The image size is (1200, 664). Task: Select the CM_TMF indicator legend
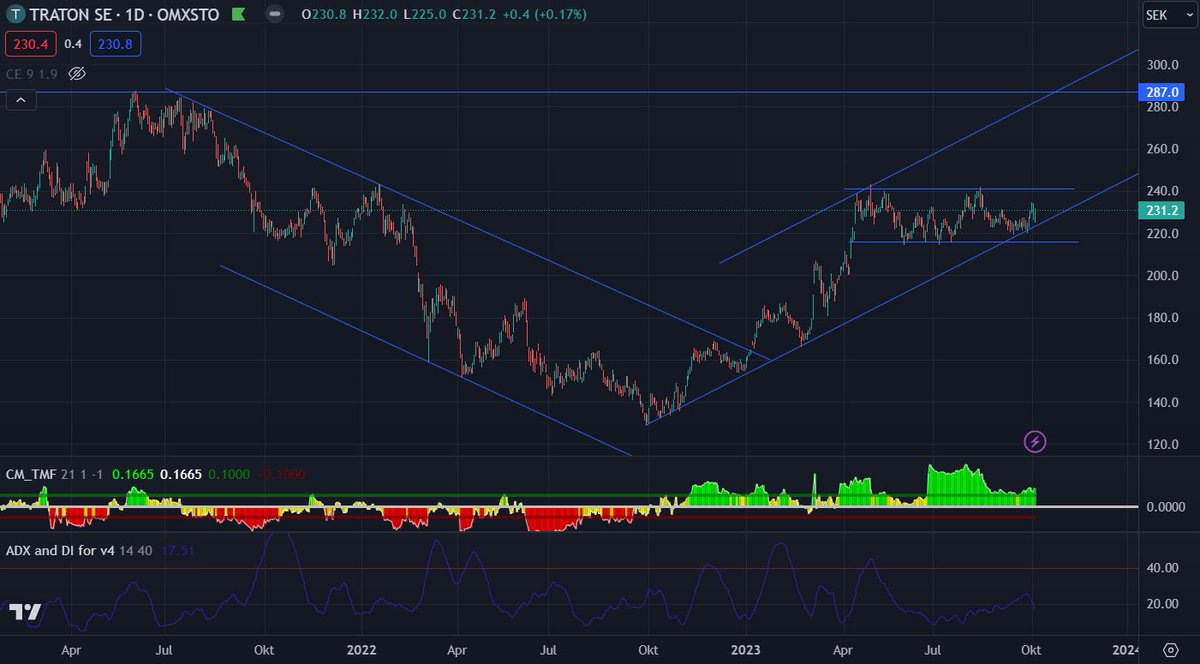54,474
